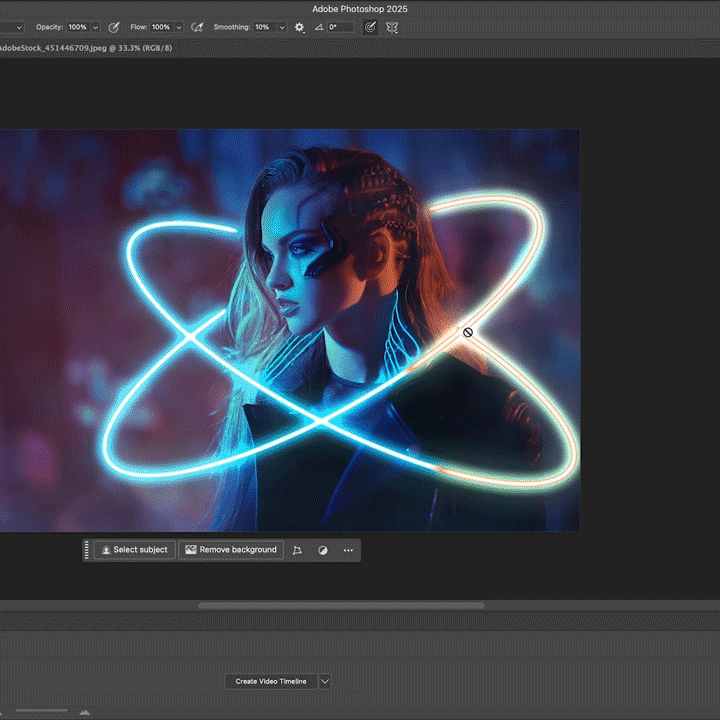Click the timeline zoom slider
The image size is (720, 720).
click(42, 711)
